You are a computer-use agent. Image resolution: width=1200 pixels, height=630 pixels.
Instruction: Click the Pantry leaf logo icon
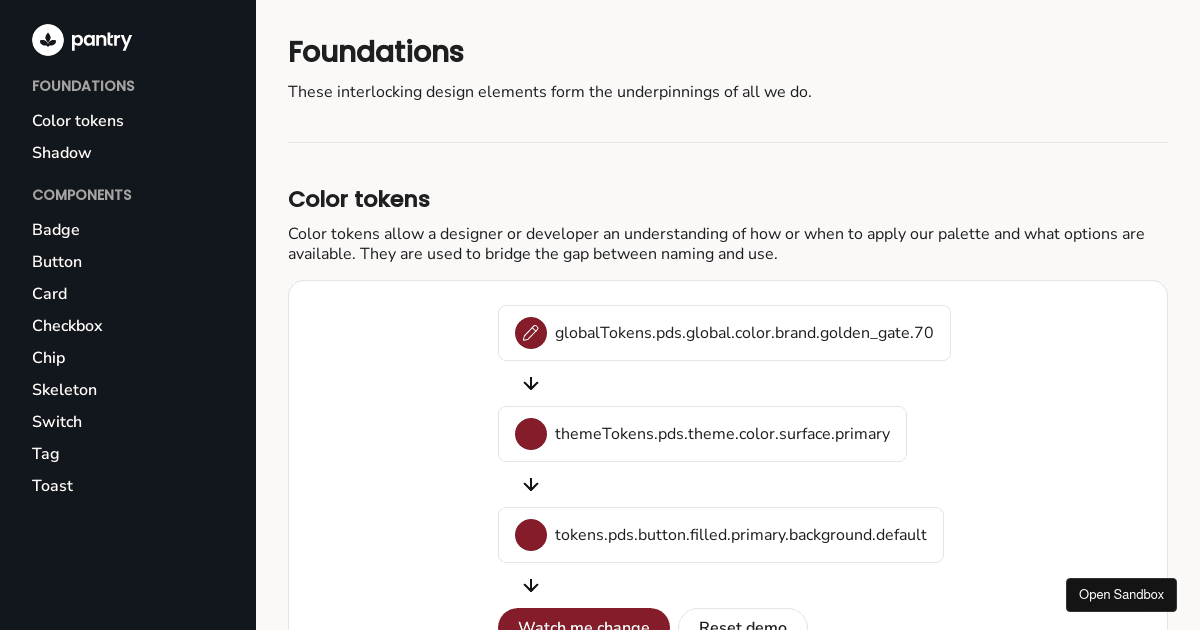(x=48, y=40)
